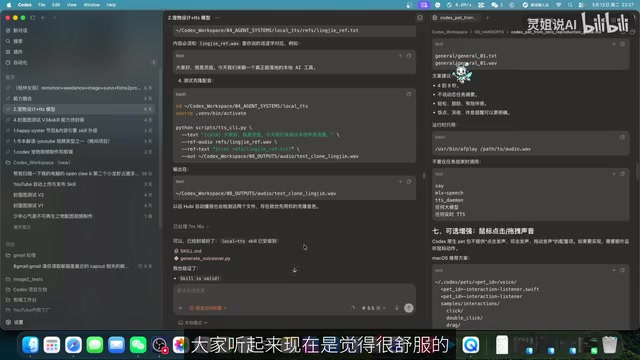640x360 pixels.
Task: Open the chat mentioning V3&skill
Action: (79, 120)
